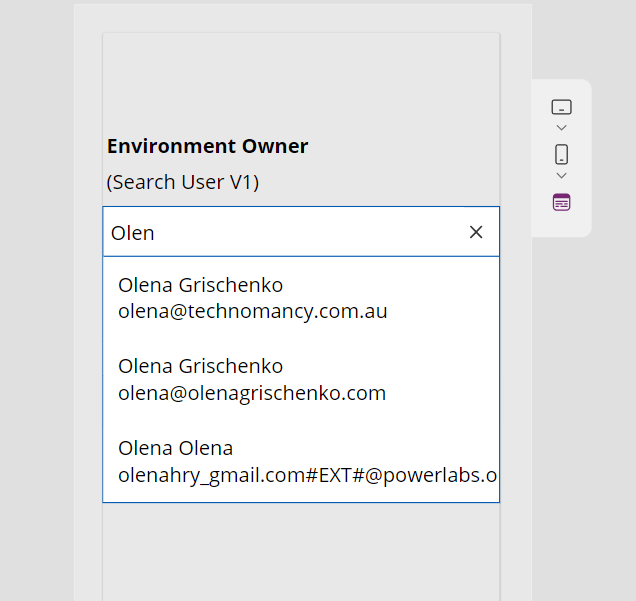The image size is (636, 601).
Task: Choose the olena@technomancy.com.au email line
Action: pyautogui.click(x=252, y=311)
